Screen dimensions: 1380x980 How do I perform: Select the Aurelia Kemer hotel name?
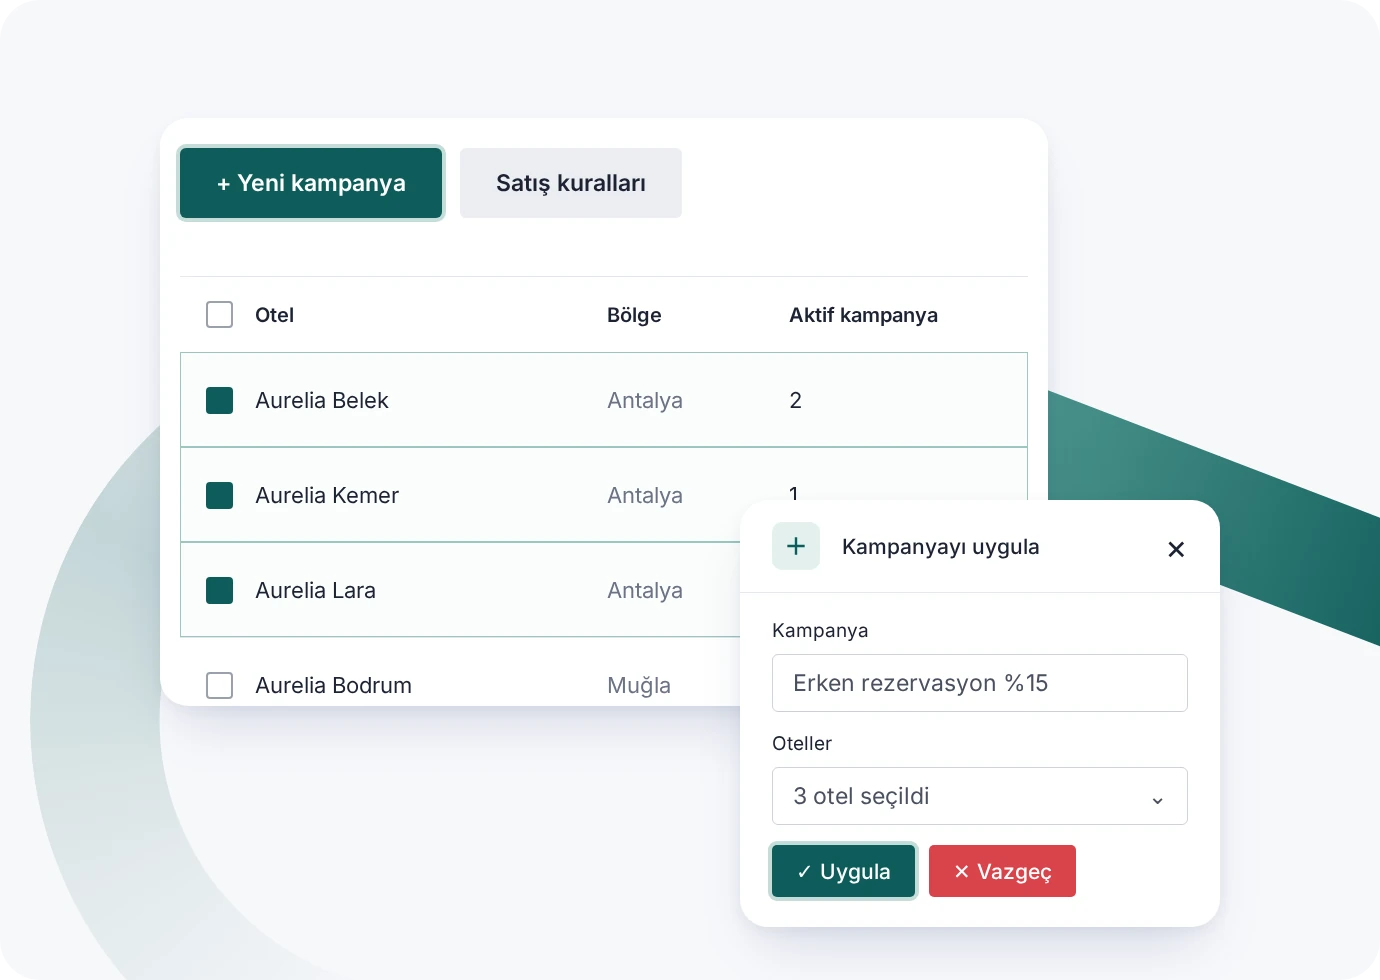(x=327, y=495)
